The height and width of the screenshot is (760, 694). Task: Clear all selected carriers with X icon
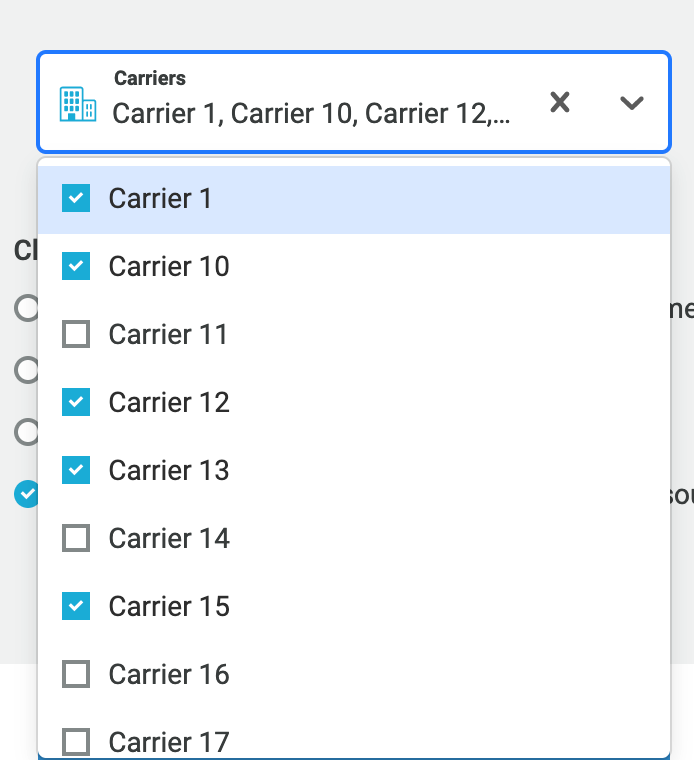click(x=560, y=102)
